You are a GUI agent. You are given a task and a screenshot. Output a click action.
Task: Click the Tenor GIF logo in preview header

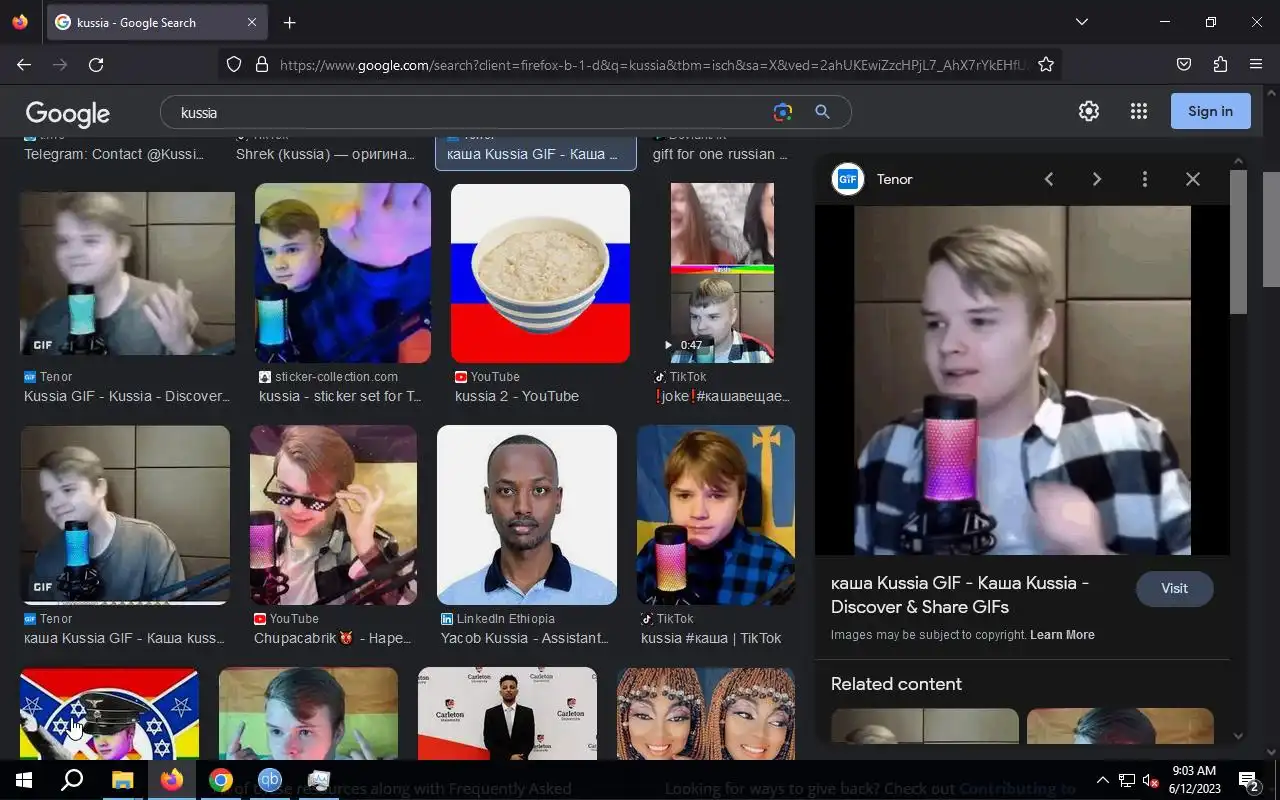(x=848, y=179)
